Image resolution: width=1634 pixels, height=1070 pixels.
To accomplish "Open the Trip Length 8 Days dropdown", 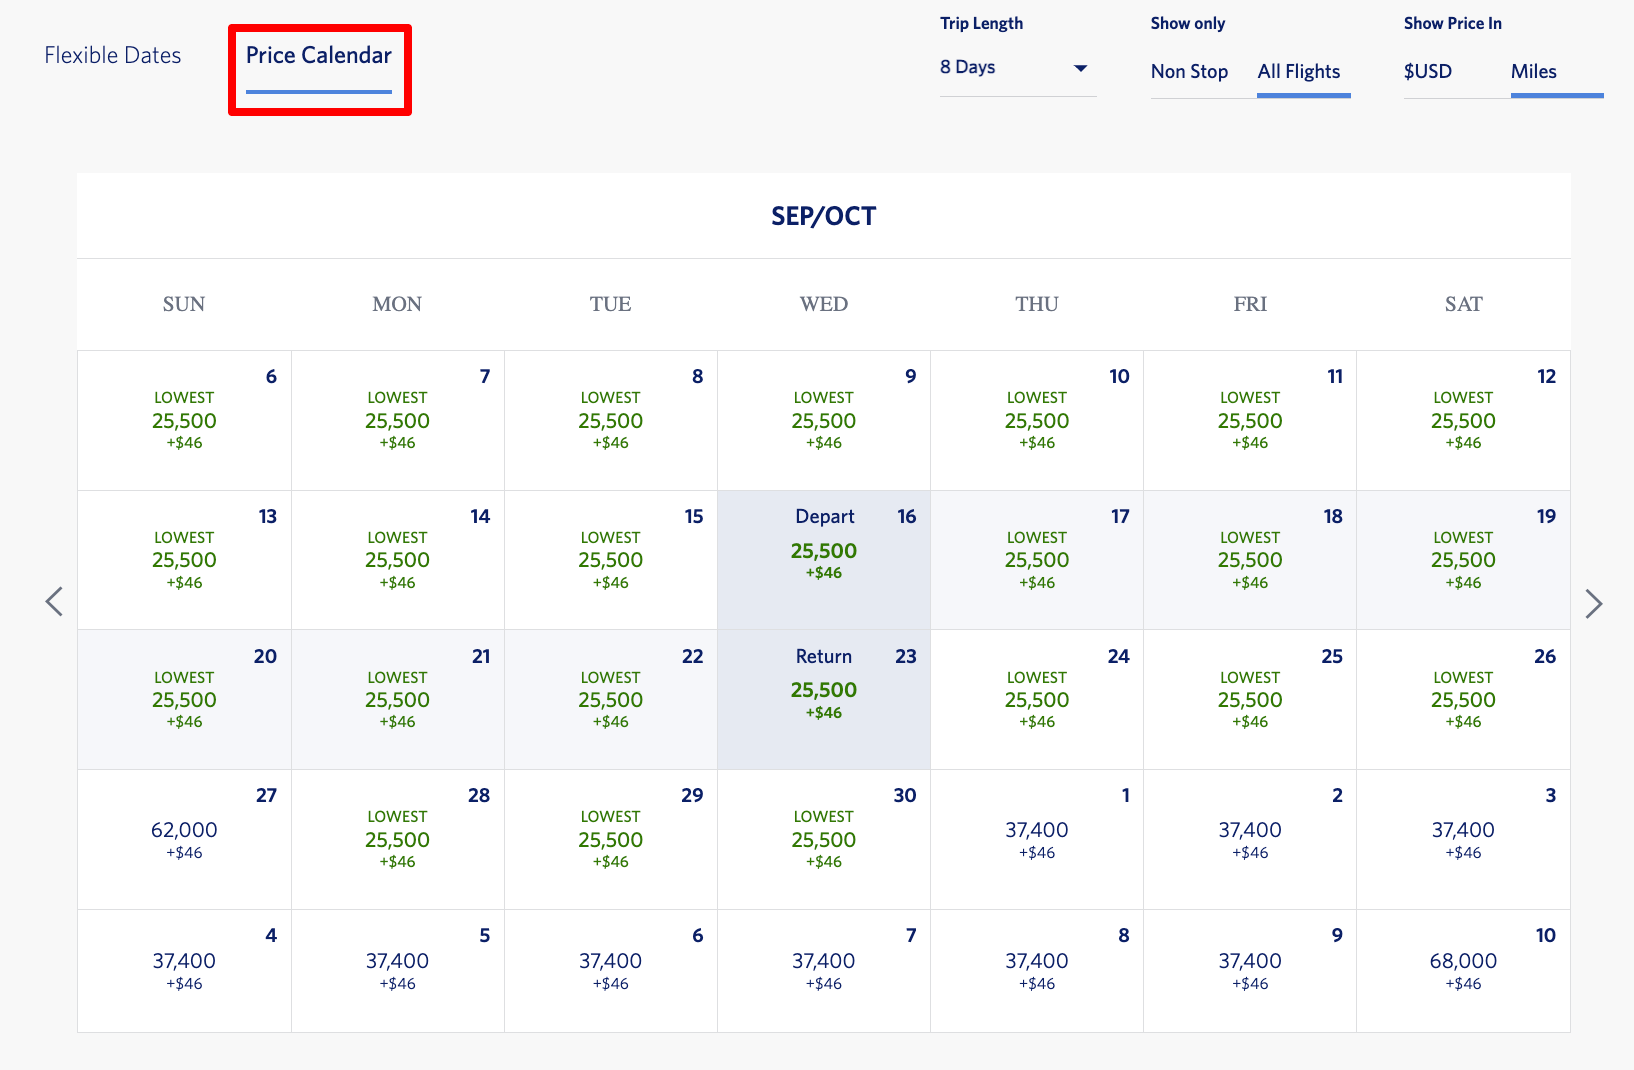I will pos(1017,68).
